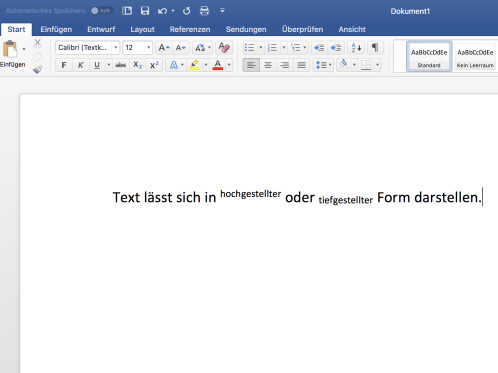Copy formatting with the format painter brush
The image size is (498, 373).
point(37,69)
